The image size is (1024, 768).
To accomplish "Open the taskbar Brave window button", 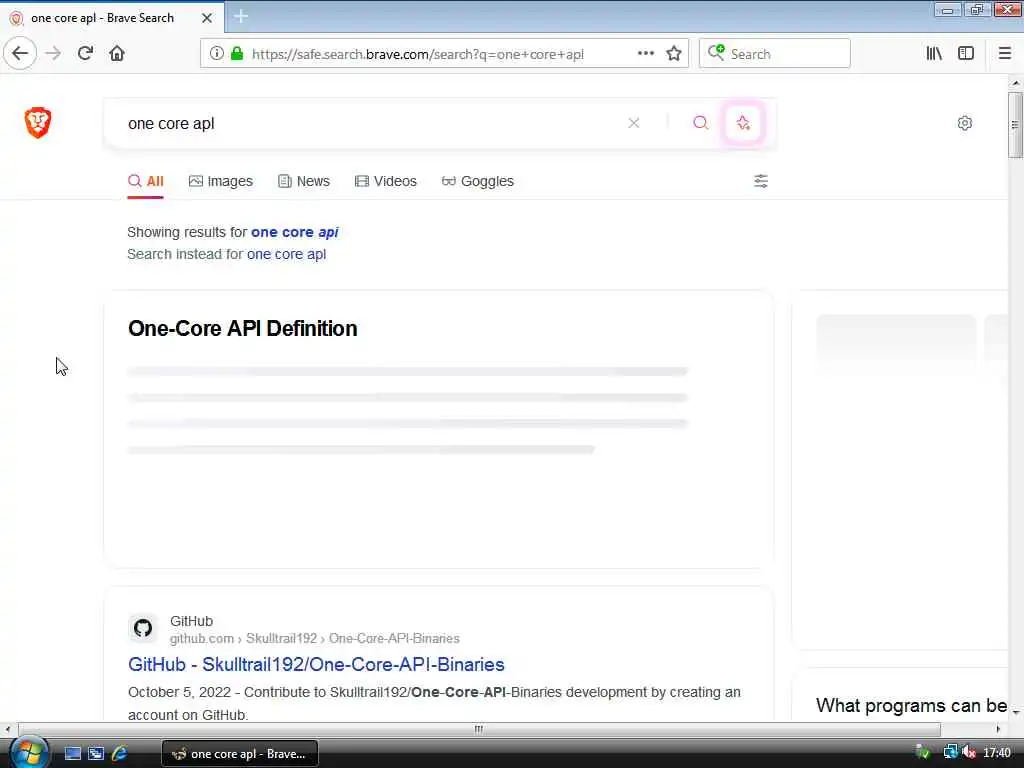I will 240,754.
